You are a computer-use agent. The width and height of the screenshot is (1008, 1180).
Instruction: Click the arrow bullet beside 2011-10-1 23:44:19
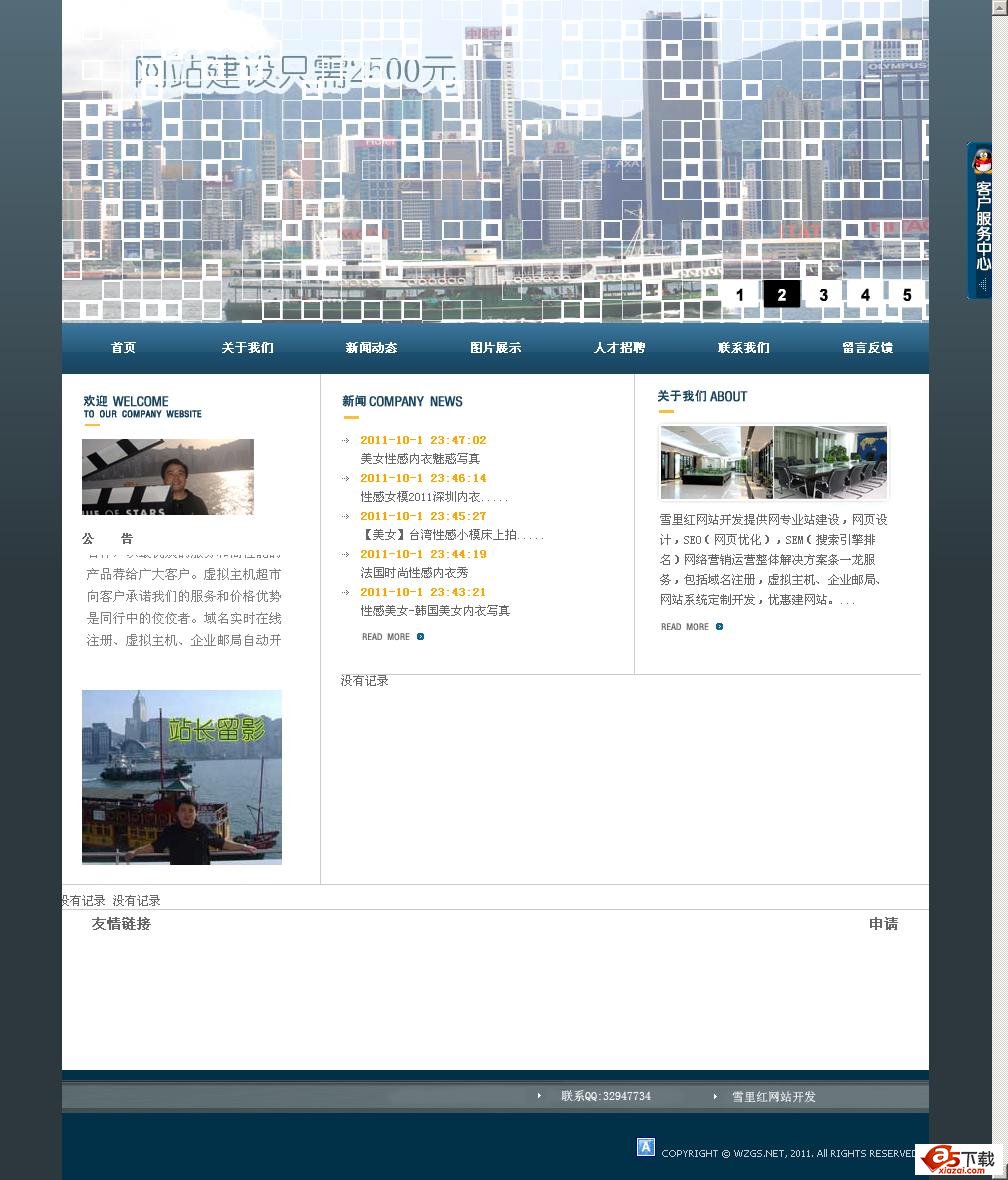pos(346,555)
